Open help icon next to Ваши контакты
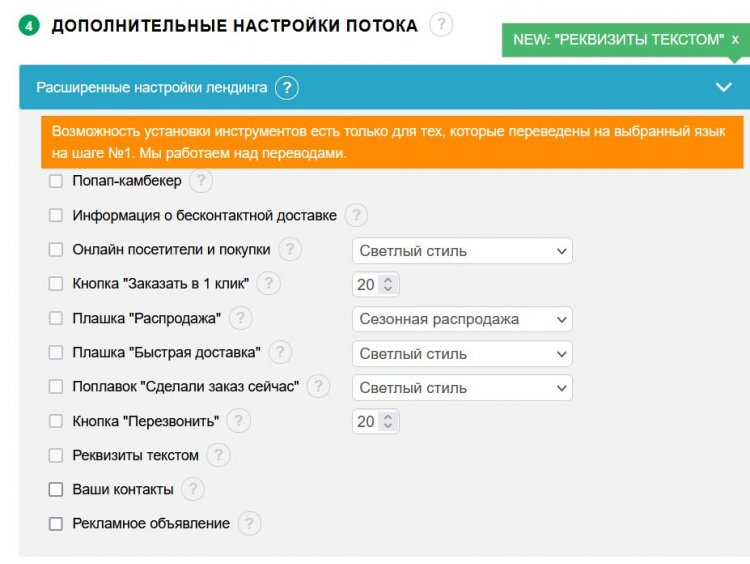The image size is (750, 564). tap(193, 489)
